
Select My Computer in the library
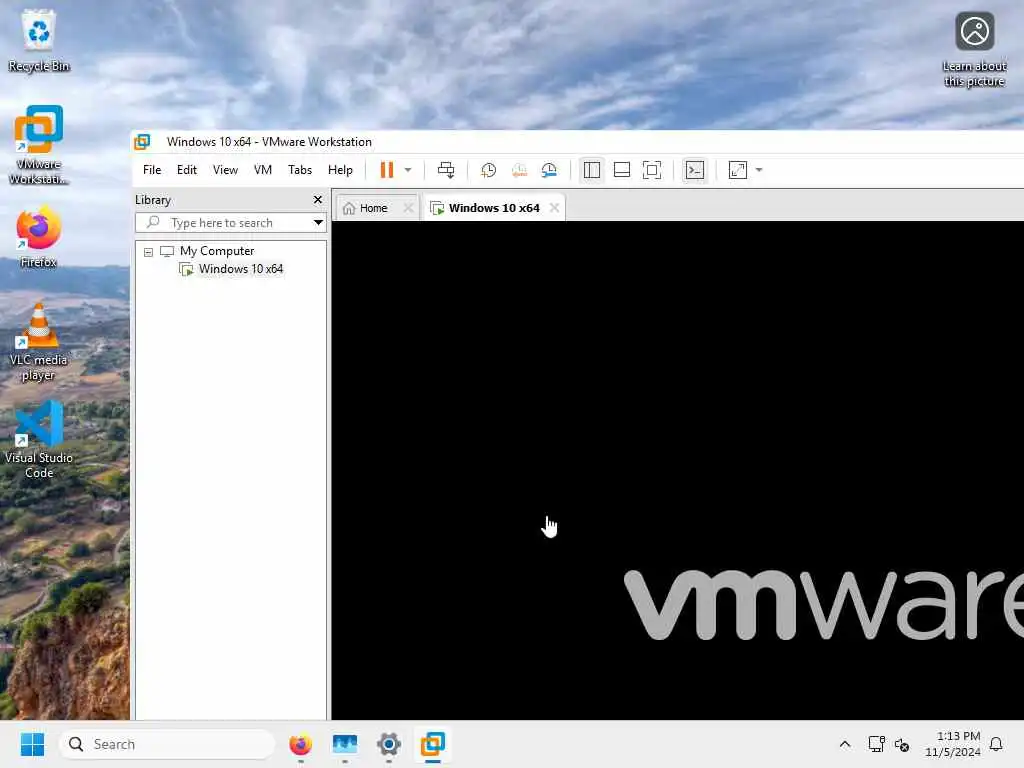217,251
